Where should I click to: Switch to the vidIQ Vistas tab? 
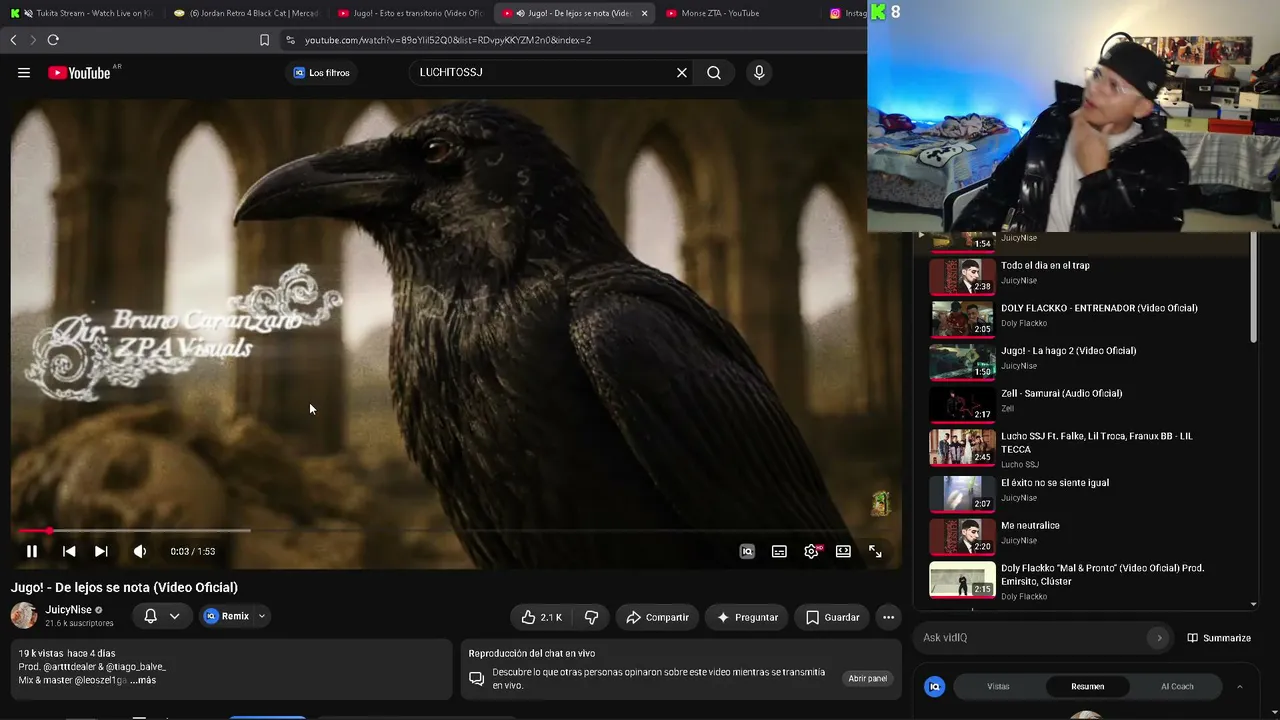pyautogui.click(x=998, y=687)
